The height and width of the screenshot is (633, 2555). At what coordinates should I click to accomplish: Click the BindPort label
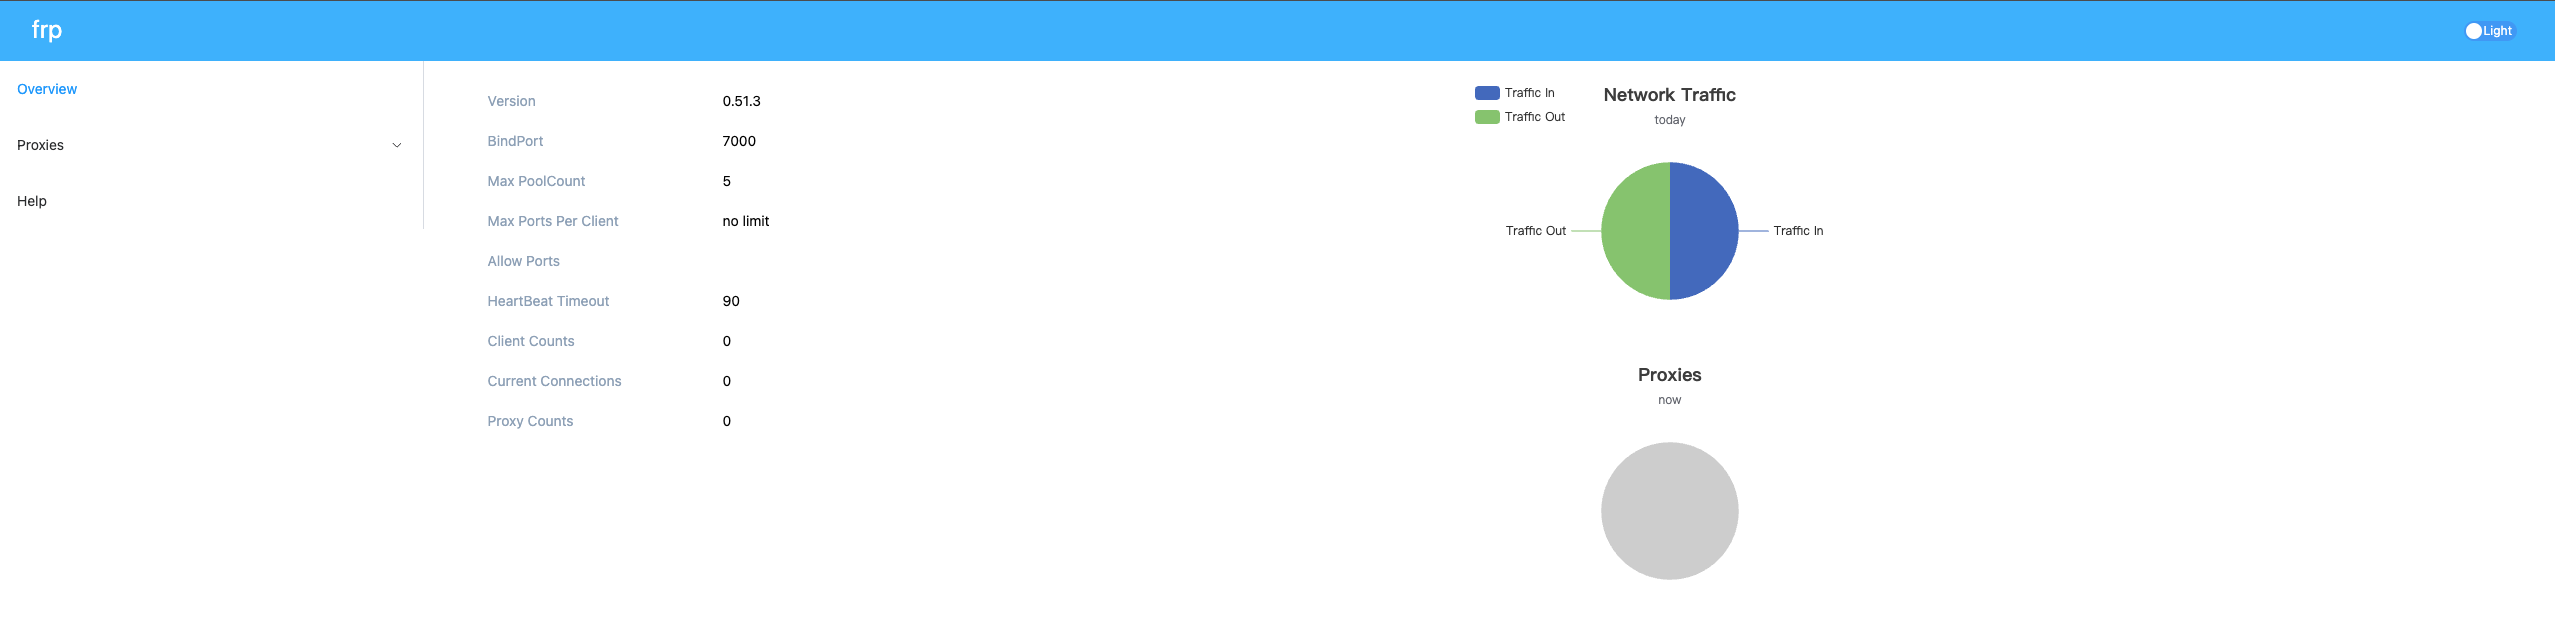[x=516, y=141]
